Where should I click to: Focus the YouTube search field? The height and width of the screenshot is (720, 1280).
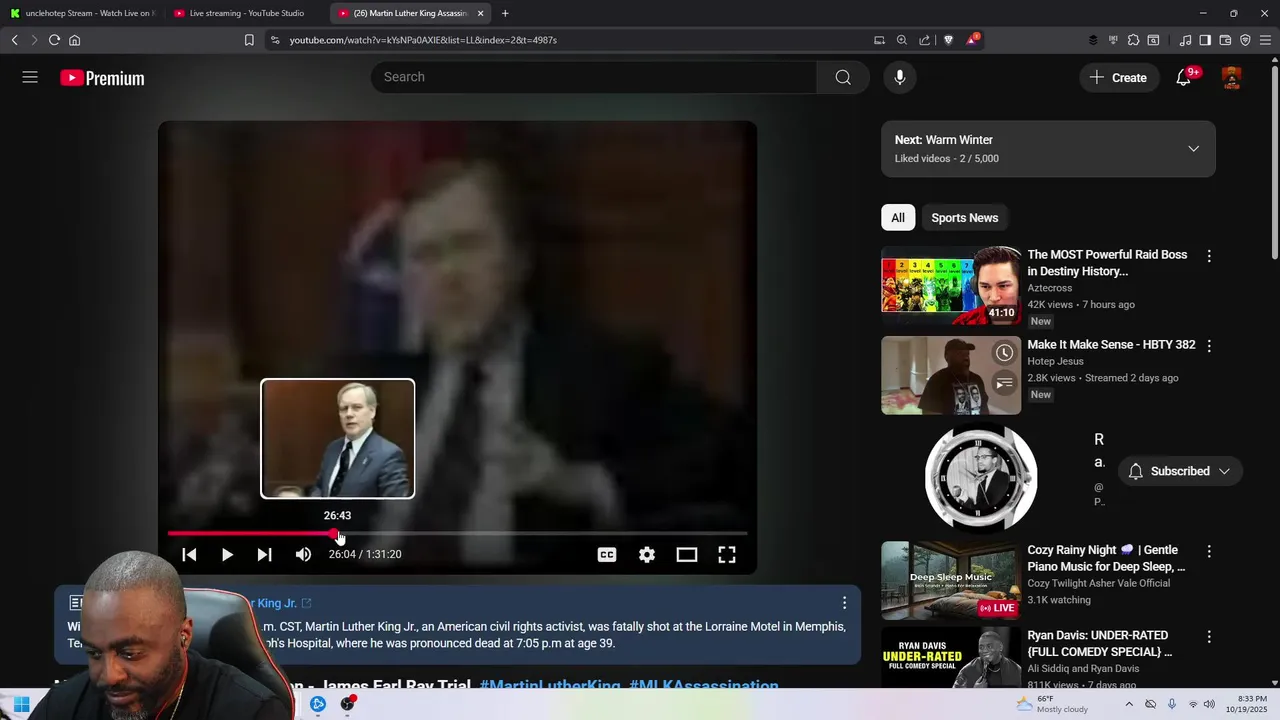[594, 77]
